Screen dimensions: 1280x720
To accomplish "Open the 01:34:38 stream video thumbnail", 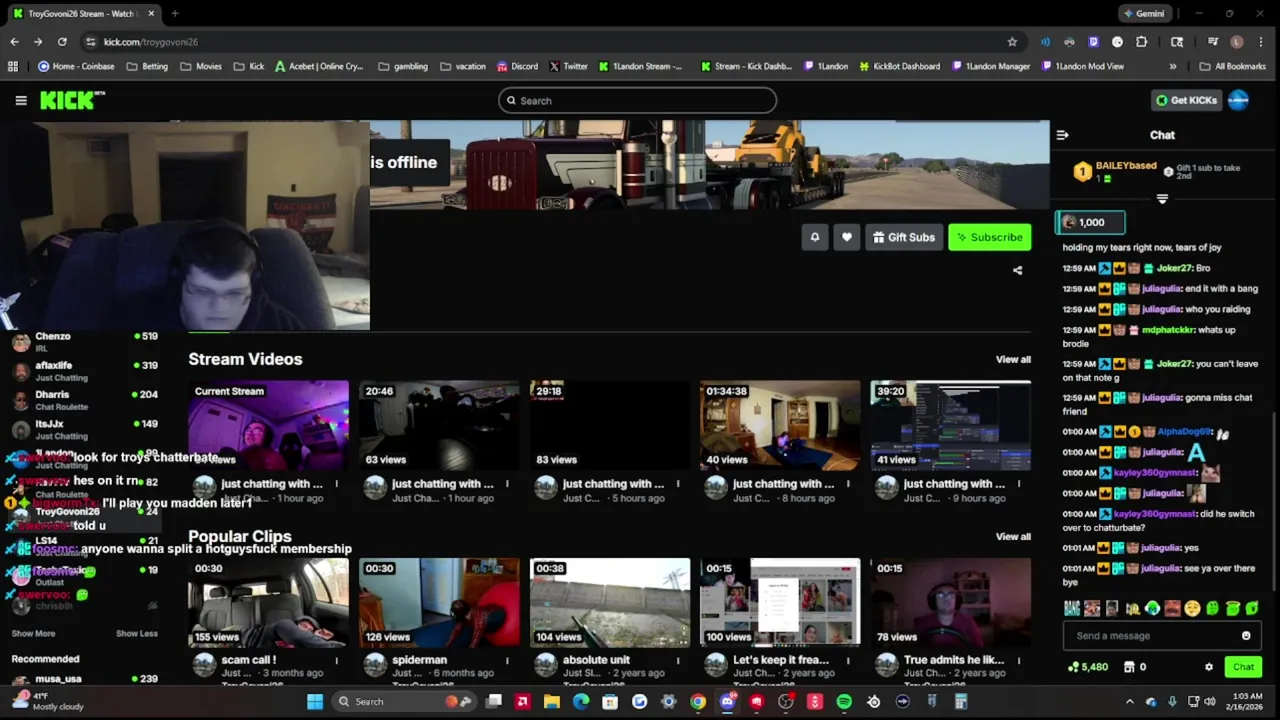I will (x=780, y=425).
